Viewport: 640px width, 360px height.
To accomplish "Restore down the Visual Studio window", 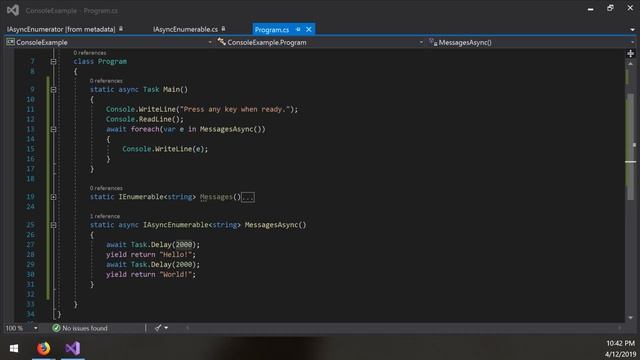I will coord(610,8).
